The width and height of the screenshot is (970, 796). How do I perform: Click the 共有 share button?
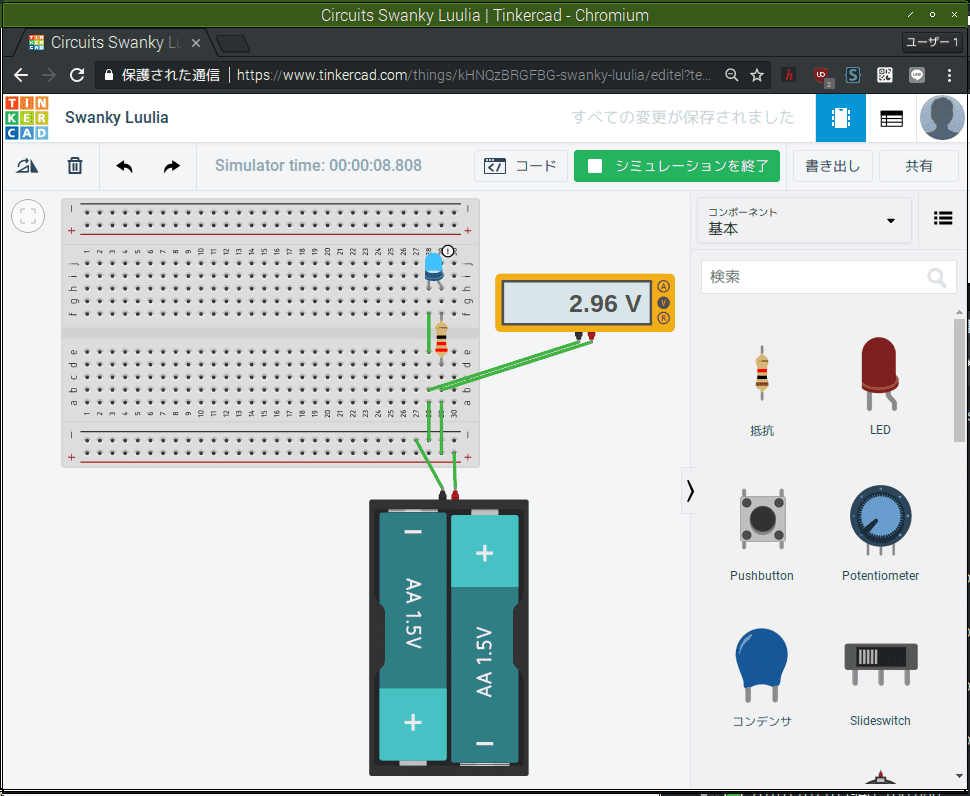coord(919,166)
